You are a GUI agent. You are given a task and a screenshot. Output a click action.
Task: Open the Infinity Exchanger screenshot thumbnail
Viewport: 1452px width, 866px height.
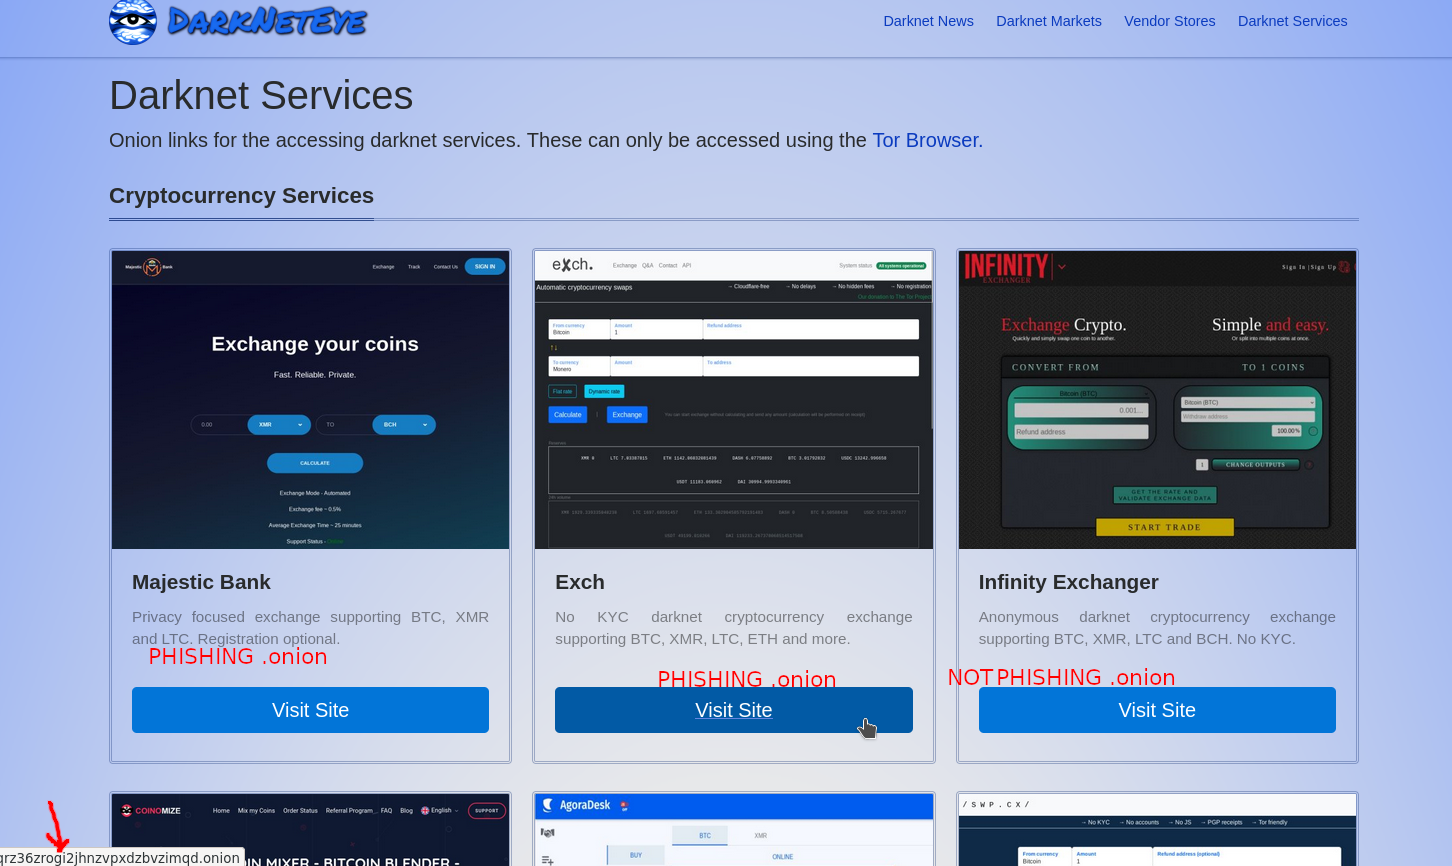pos(1158,400)
